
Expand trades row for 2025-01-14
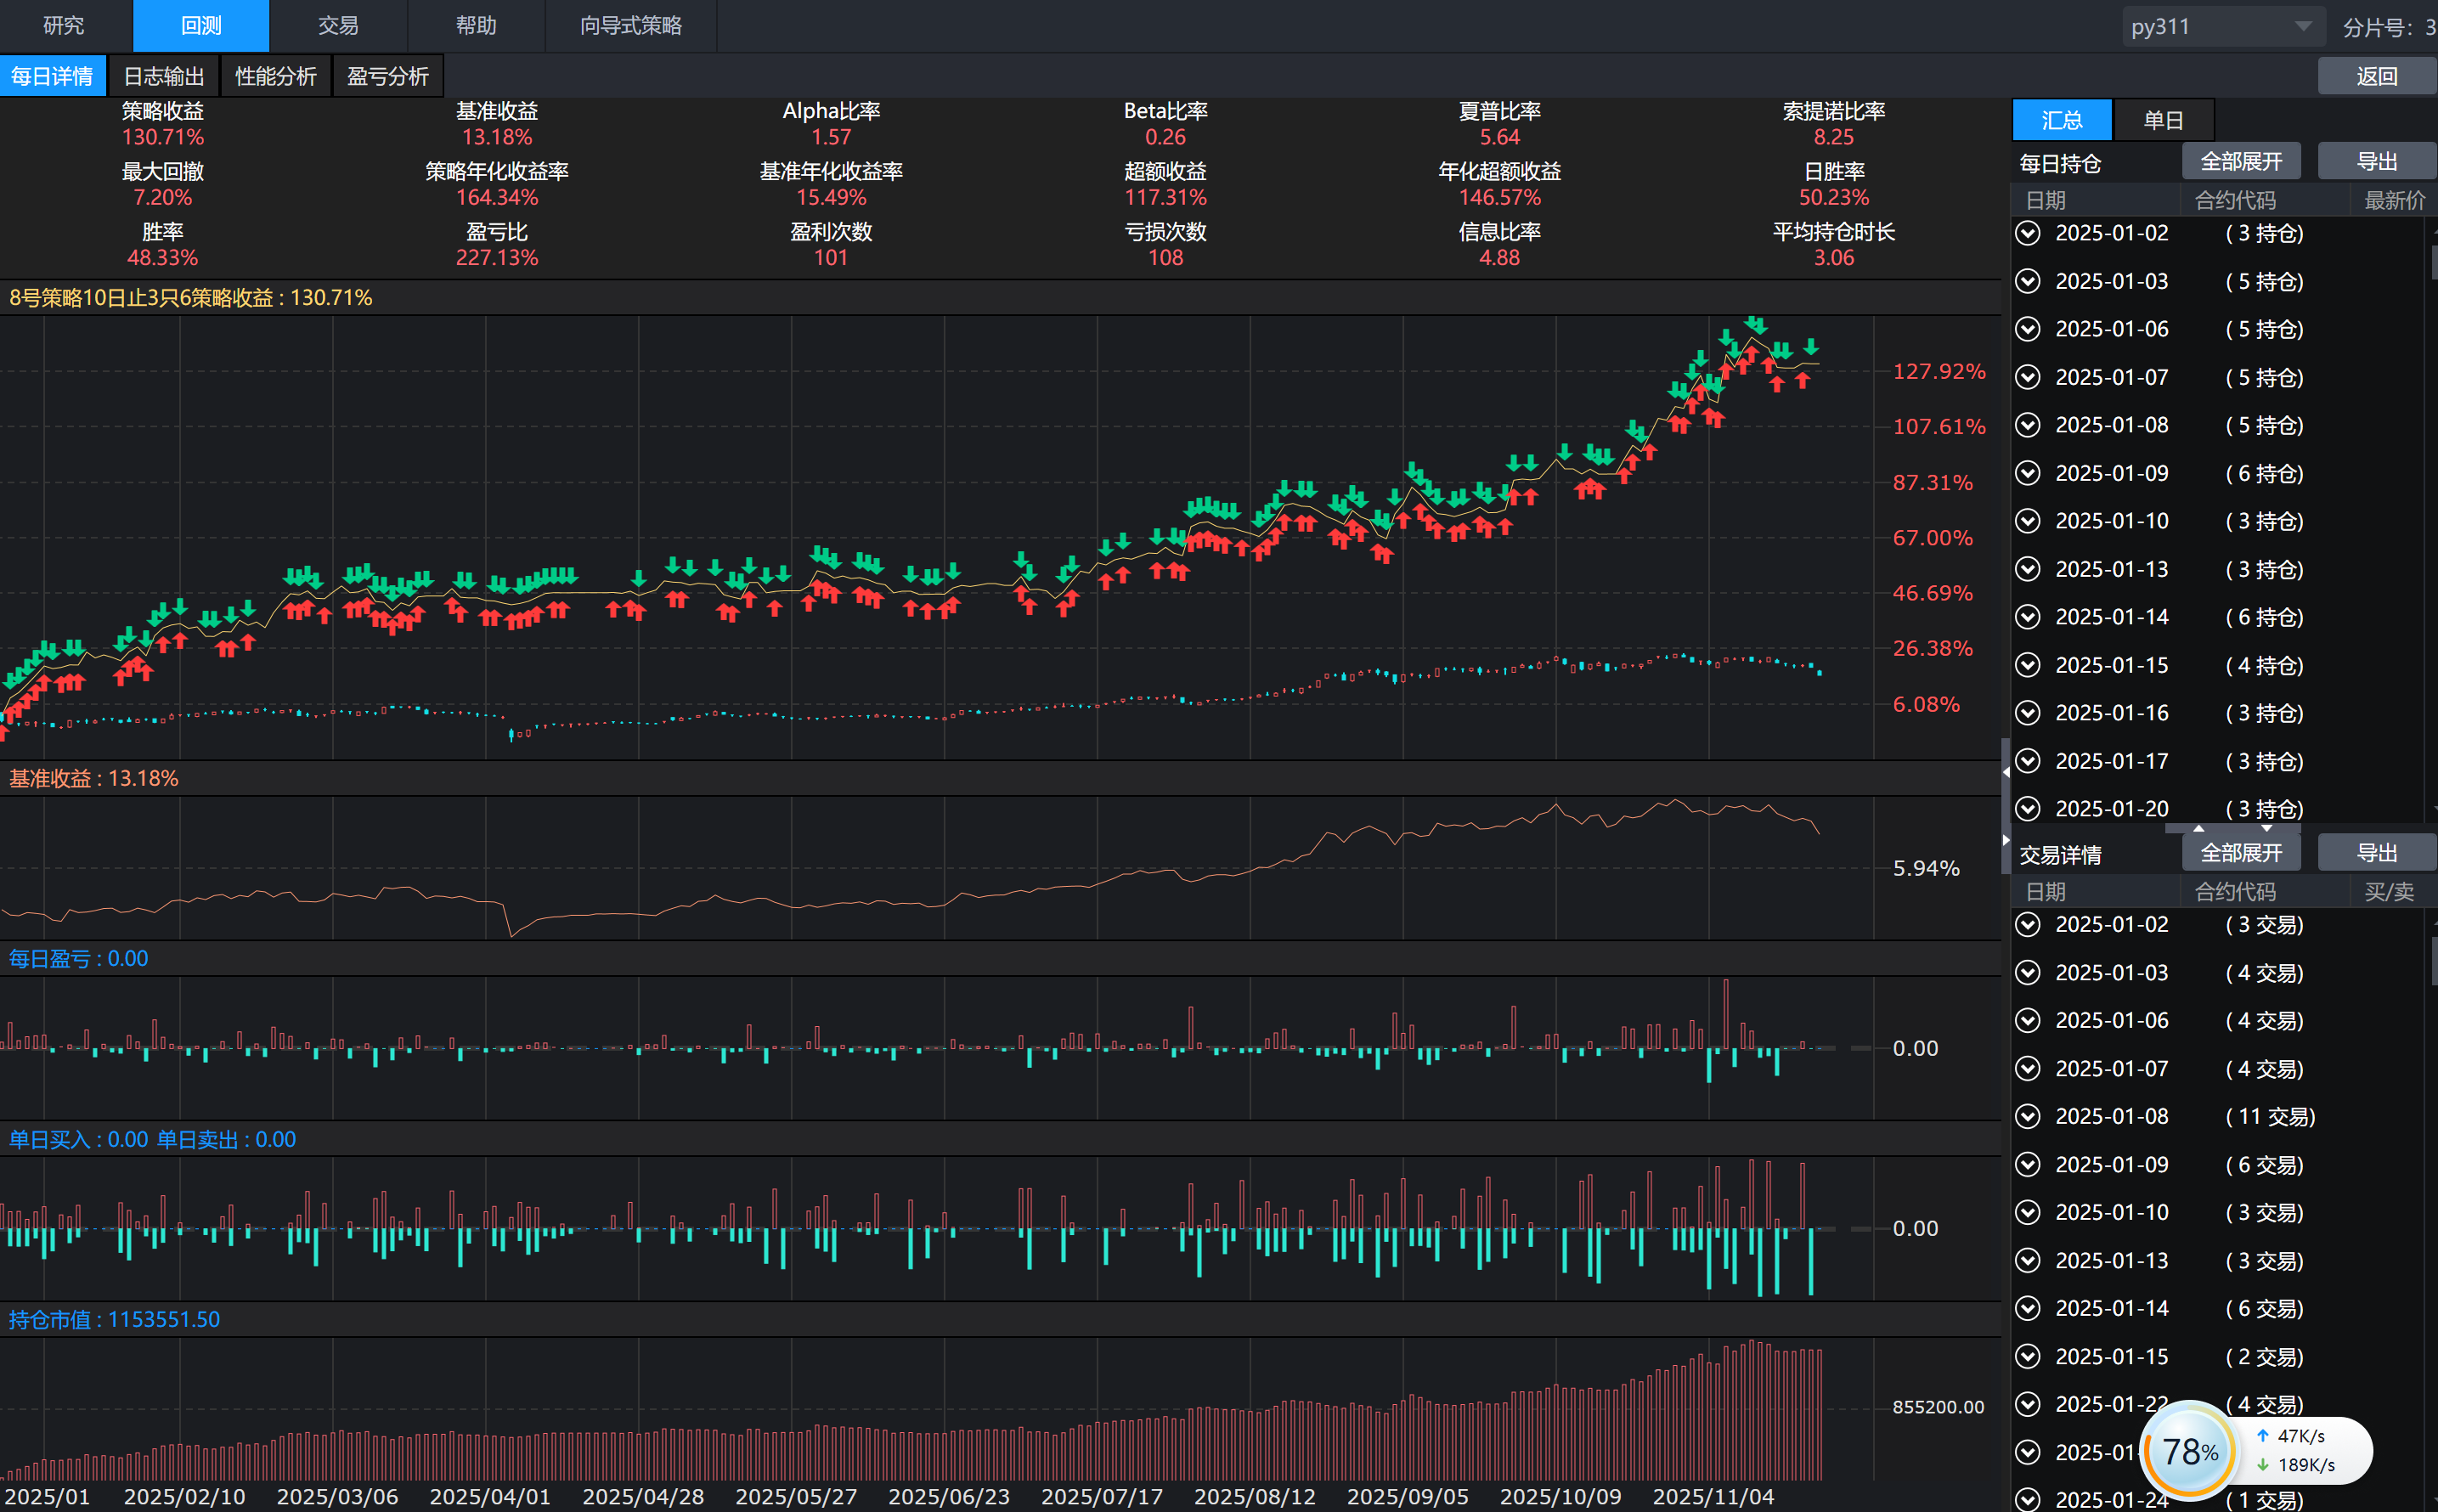(x=2027, y=1308)
